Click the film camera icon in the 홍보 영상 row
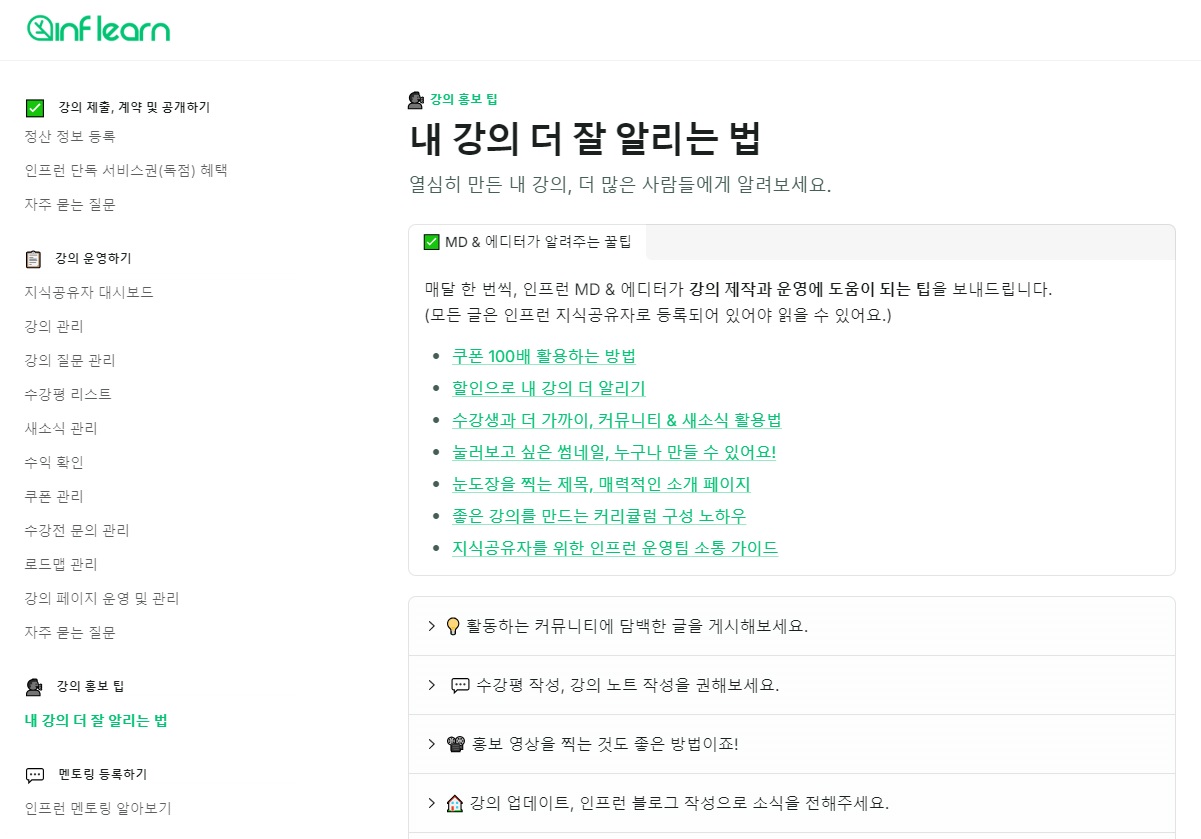This screenshot has width=1201, height=839. [456, 744]
